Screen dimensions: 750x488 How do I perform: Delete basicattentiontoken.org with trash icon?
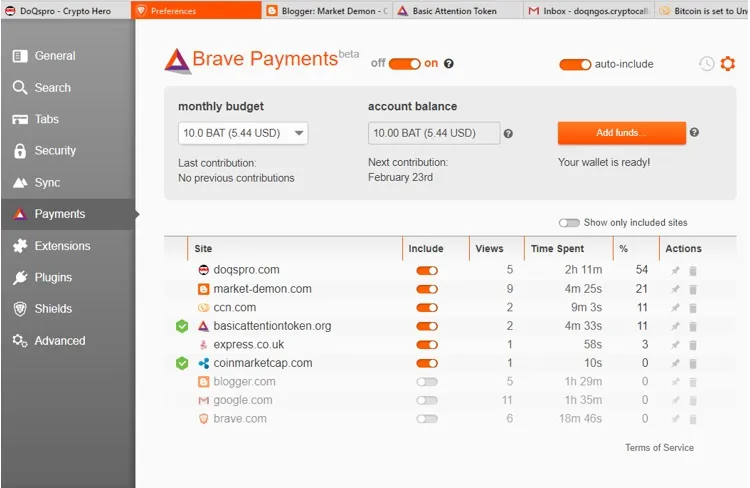click(693, 326)
